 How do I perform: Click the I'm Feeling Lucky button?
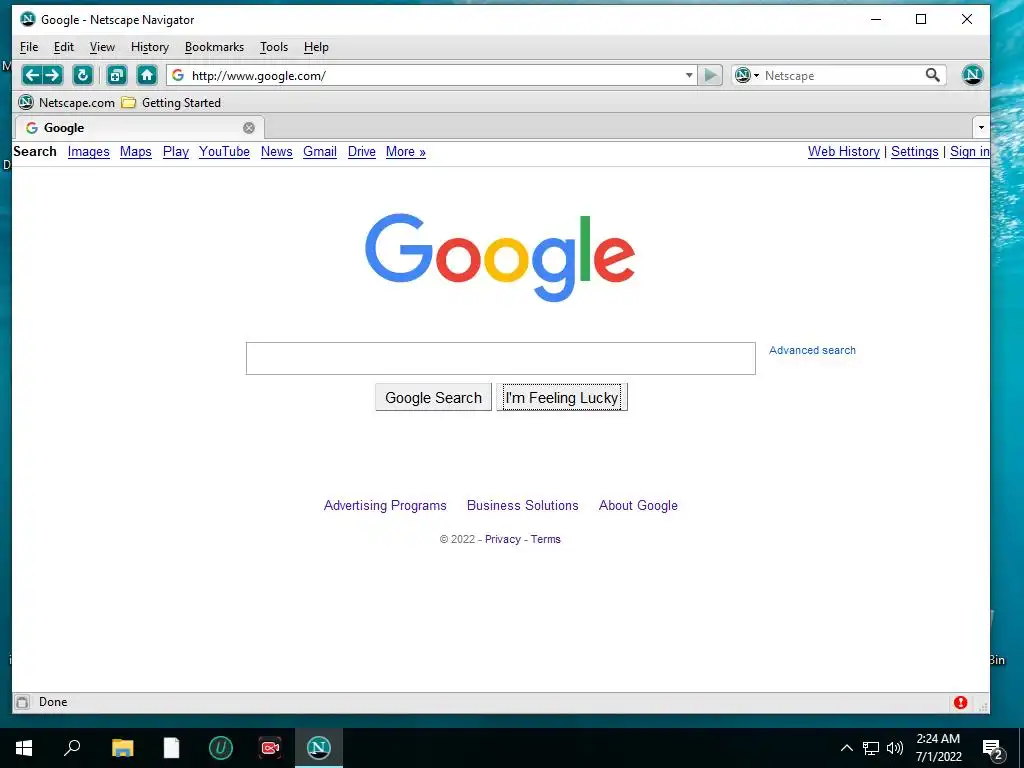point(562,397)
